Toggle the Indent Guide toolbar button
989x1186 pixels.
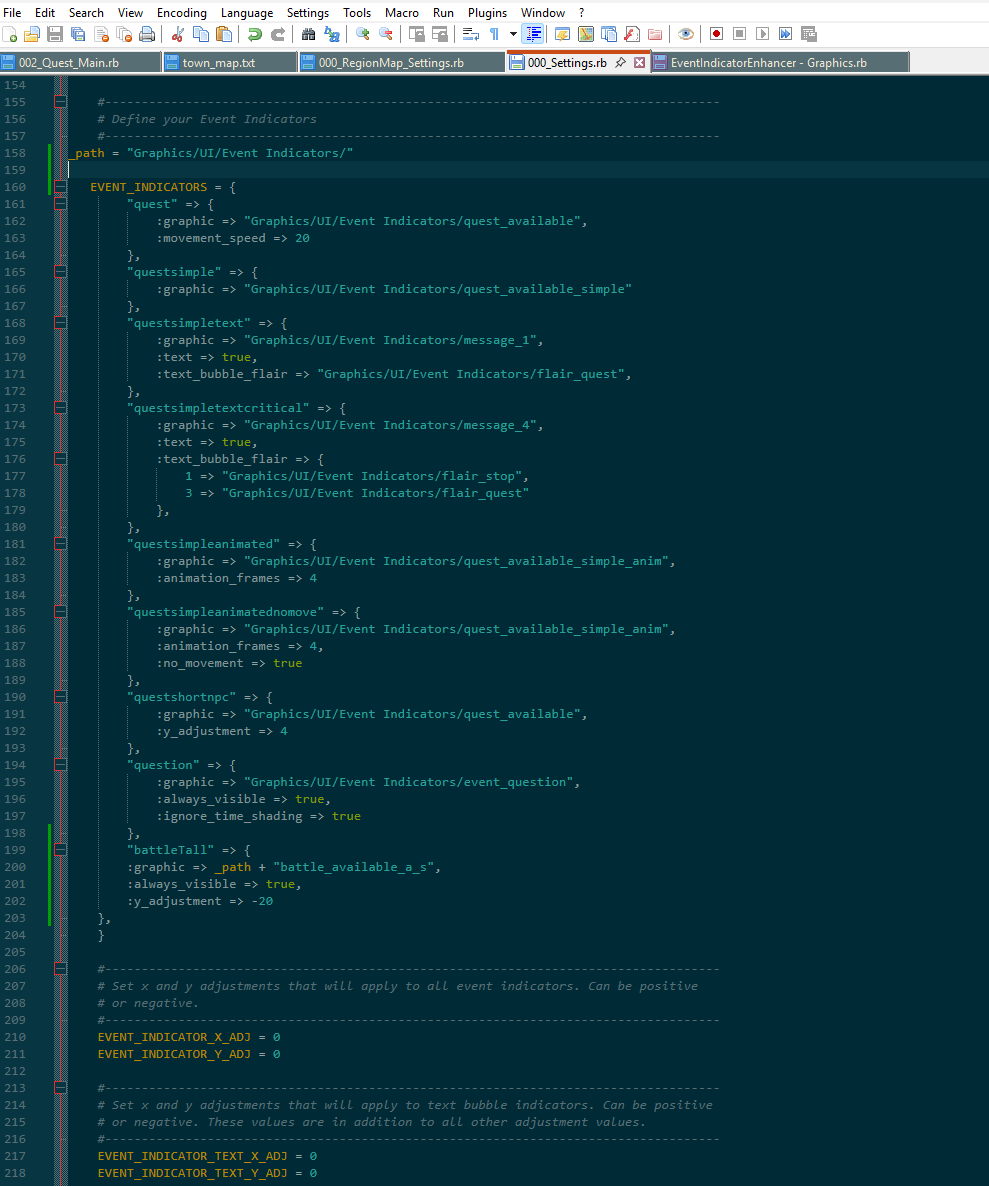[x=534, y=34]
